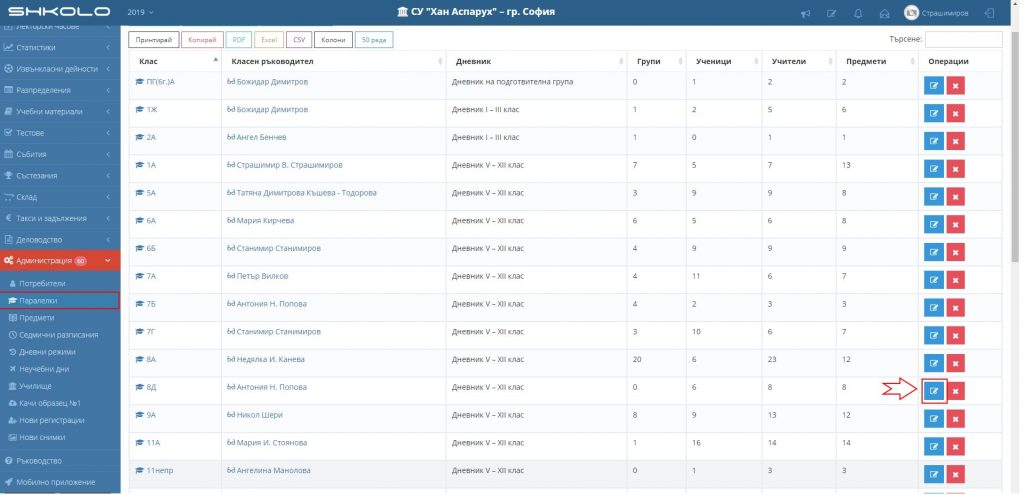1024x495 pixels.
Task: Click the compose note icon in header
Action: pos(831,13)
